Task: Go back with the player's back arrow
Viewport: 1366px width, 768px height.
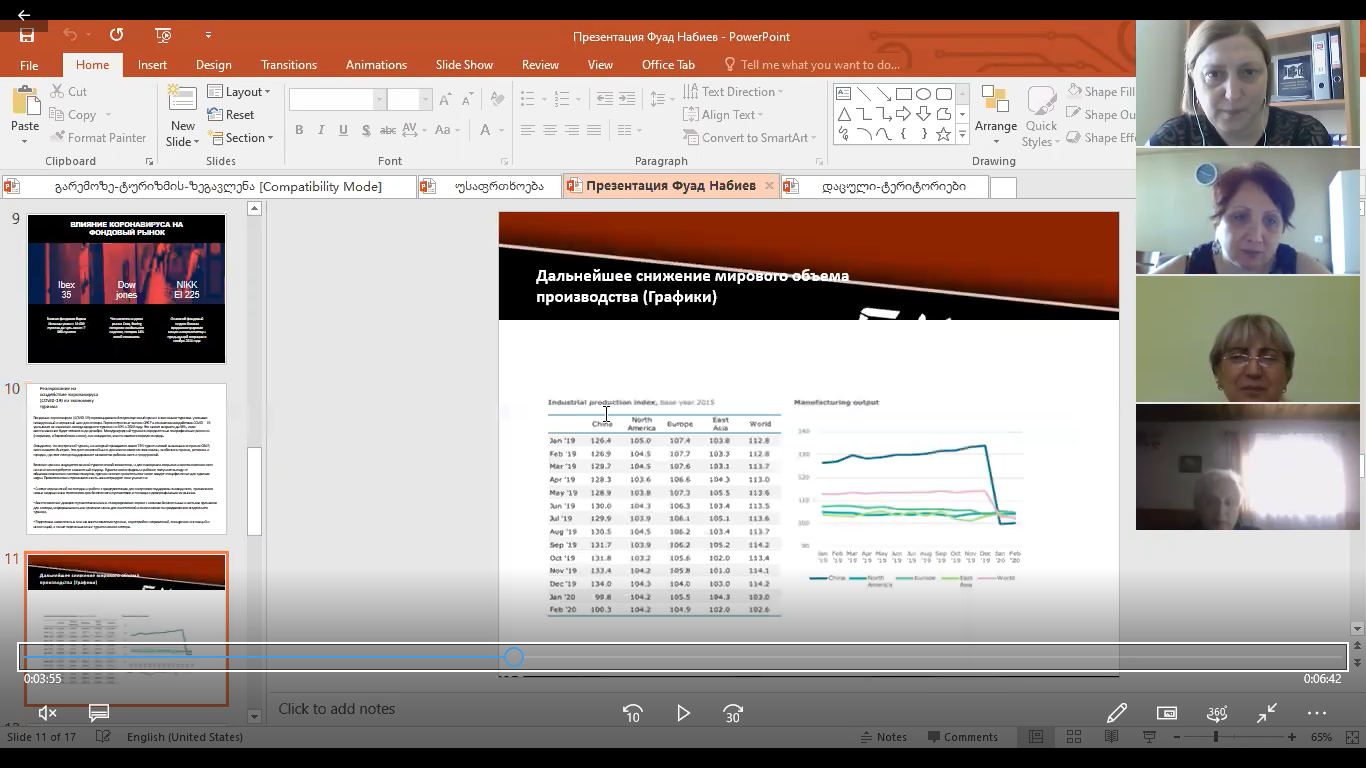Action: tap(23, 15)
